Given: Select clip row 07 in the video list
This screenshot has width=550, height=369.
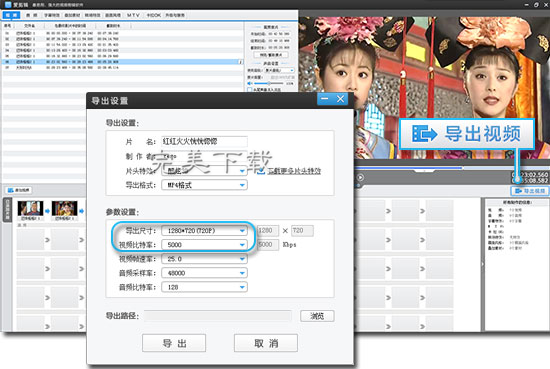Looking at the screenshot, I should pos(121,67).
